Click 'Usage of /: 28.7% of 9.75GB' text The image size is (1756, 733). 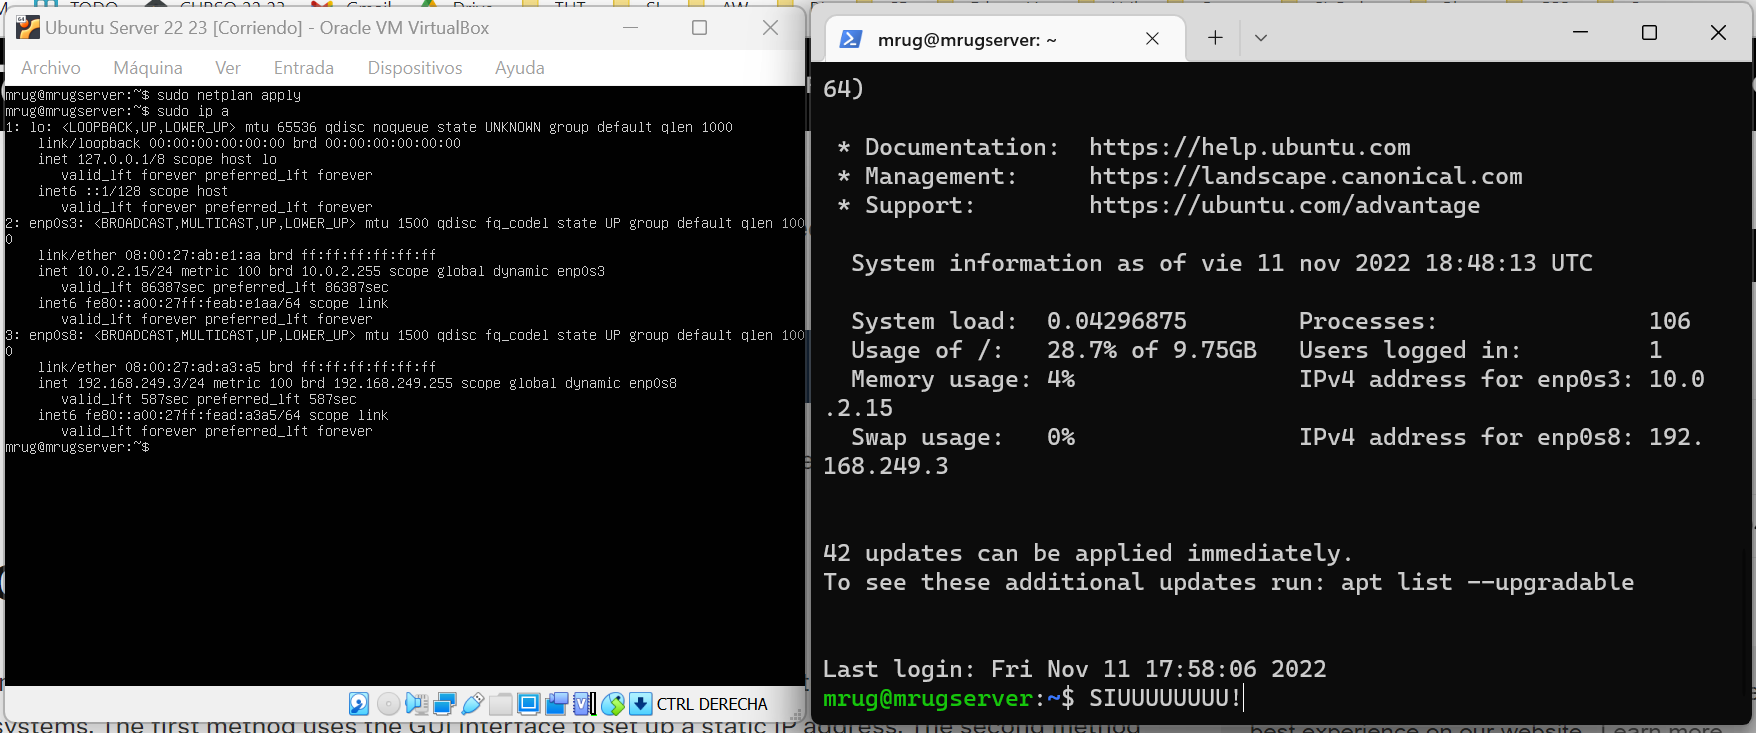(x=1054, y=350)
